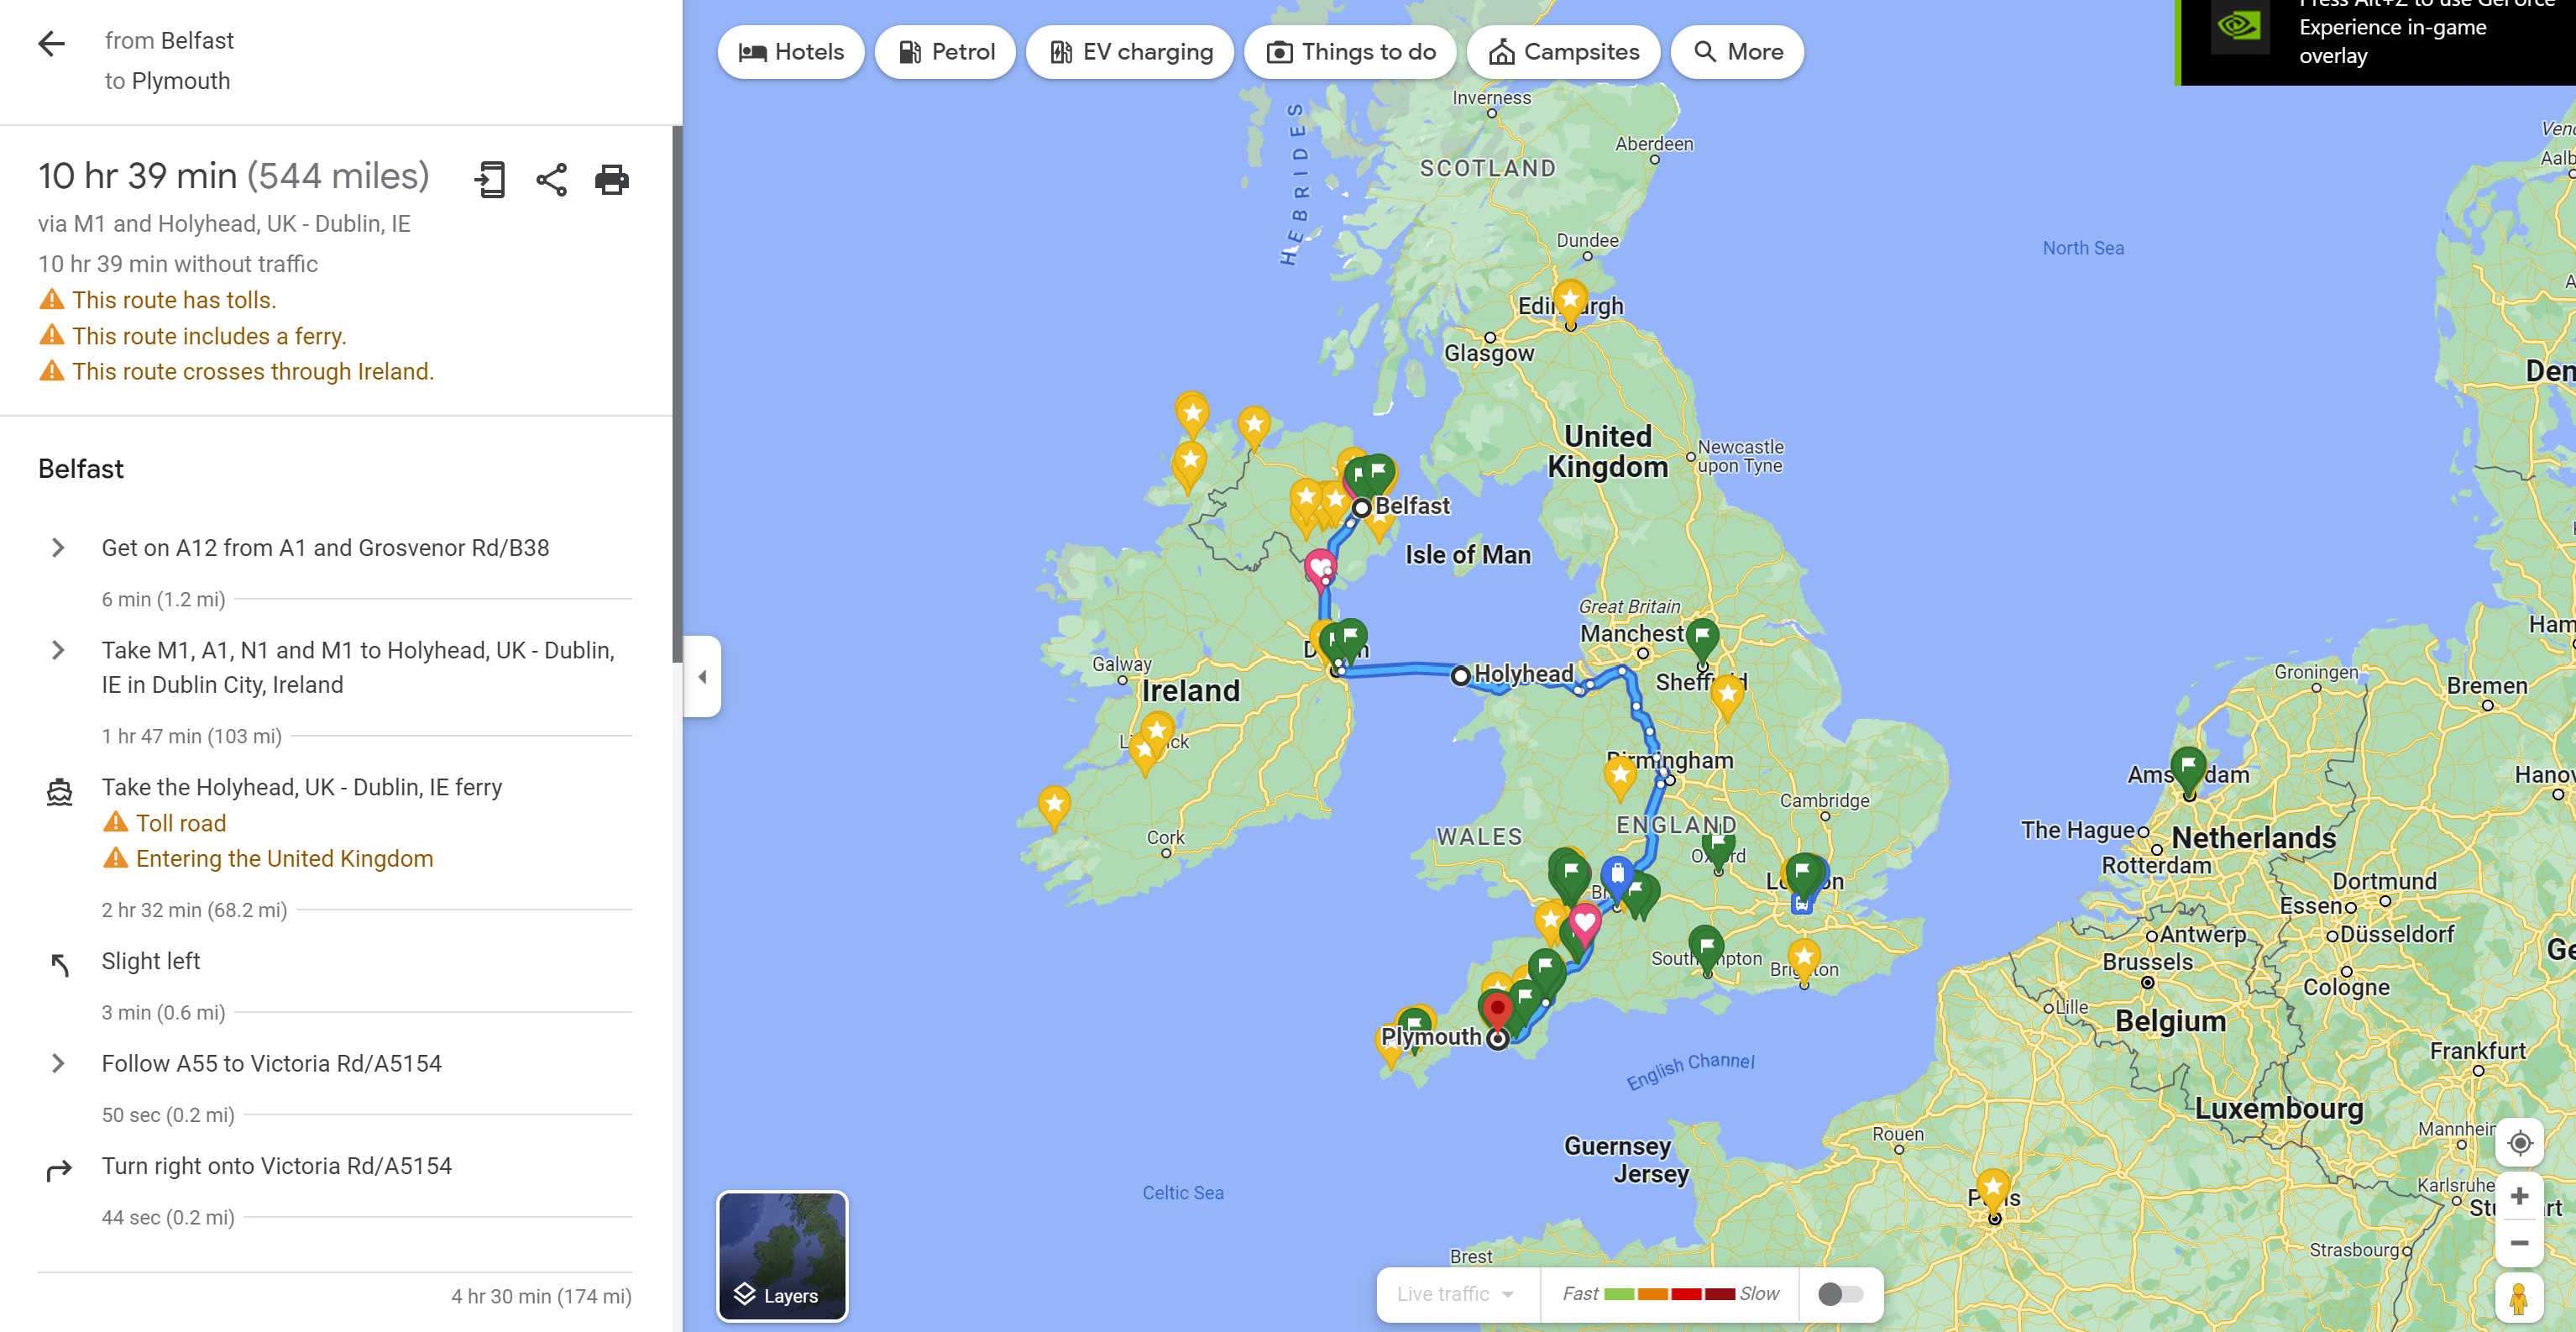
Task: Click the Campsites chip
Action: (1564, 52)
